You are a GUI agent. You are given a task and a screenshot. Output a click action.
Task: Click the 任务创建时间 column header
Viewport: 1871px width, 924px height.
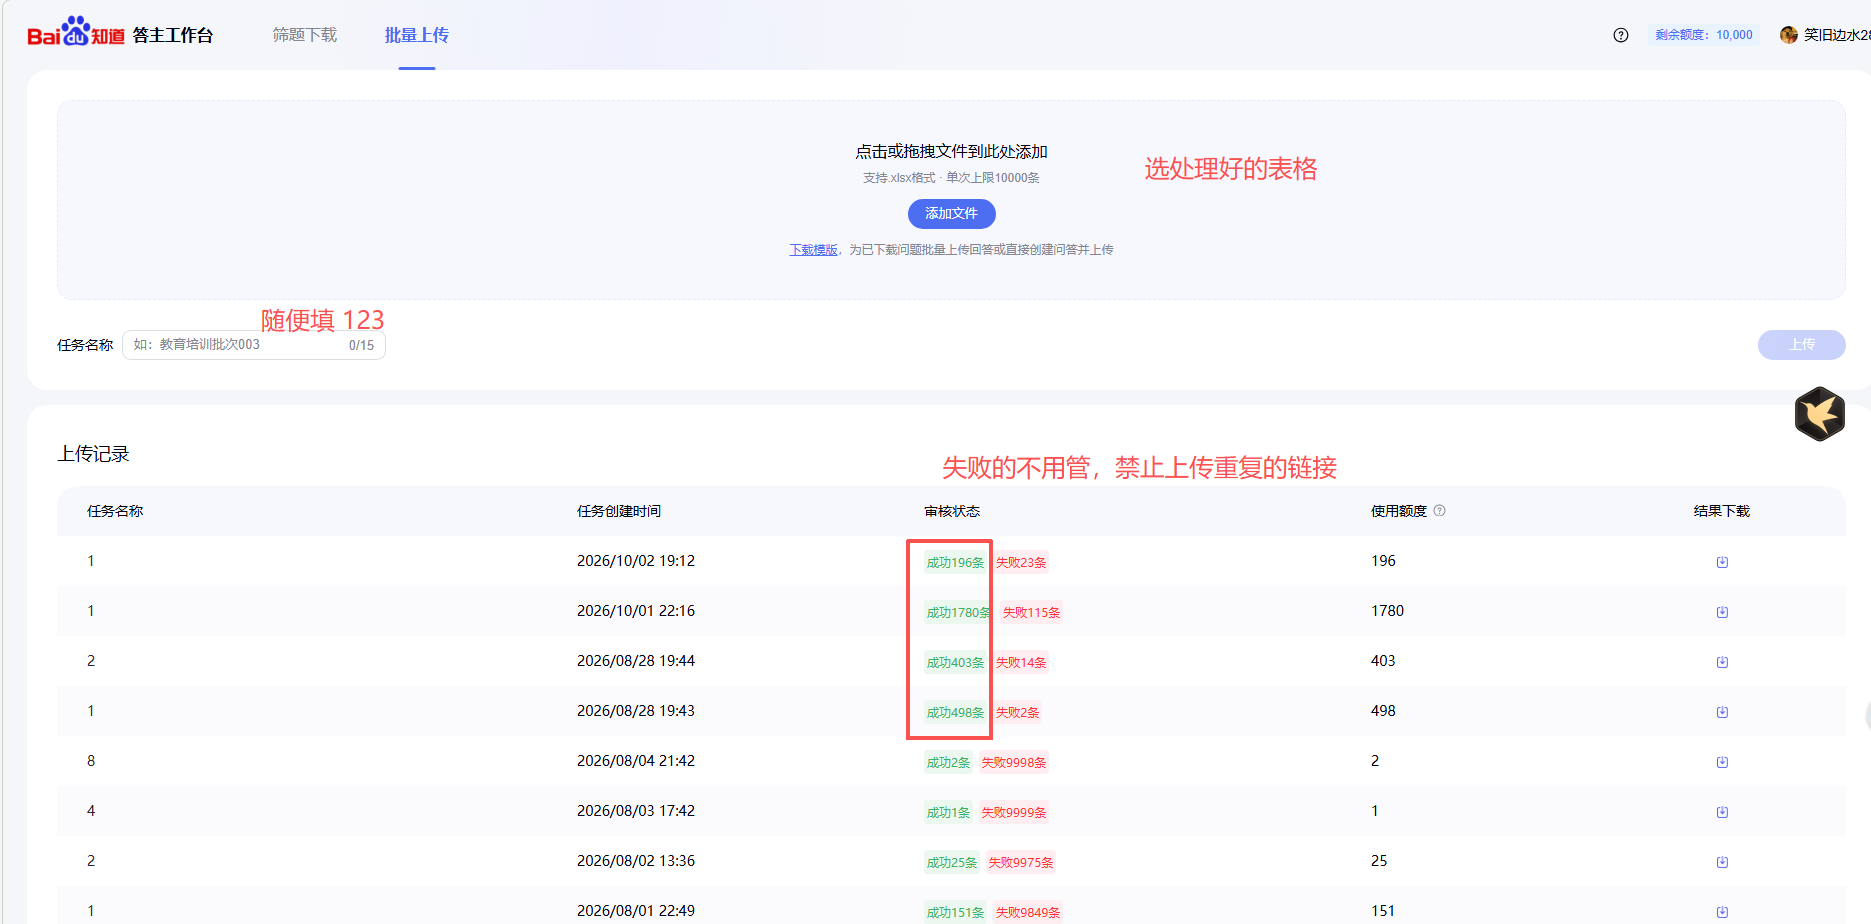(619, 511)
